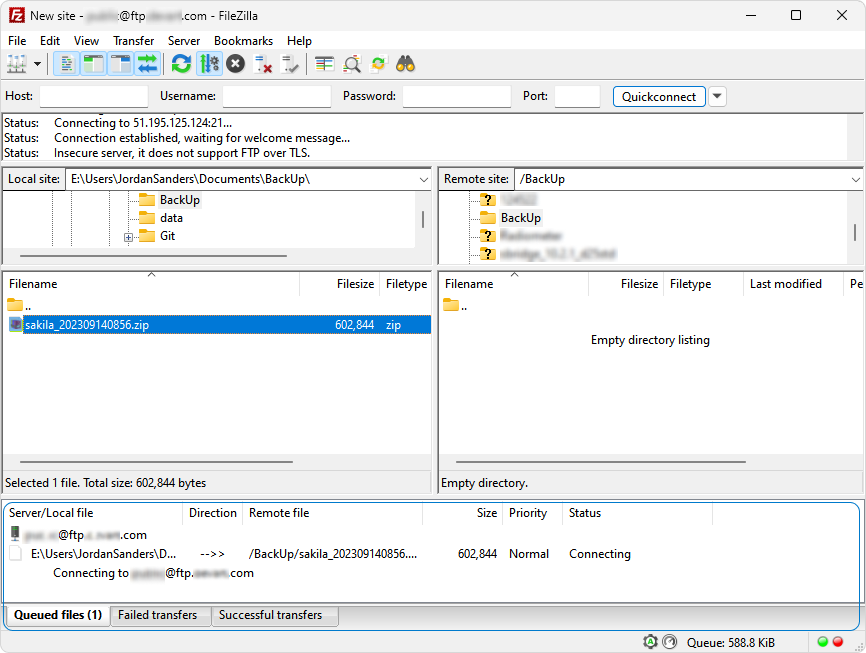Select the local BackUp folder in tree
The width and height of the screenshot is (866, 653).
pos(179,199)
